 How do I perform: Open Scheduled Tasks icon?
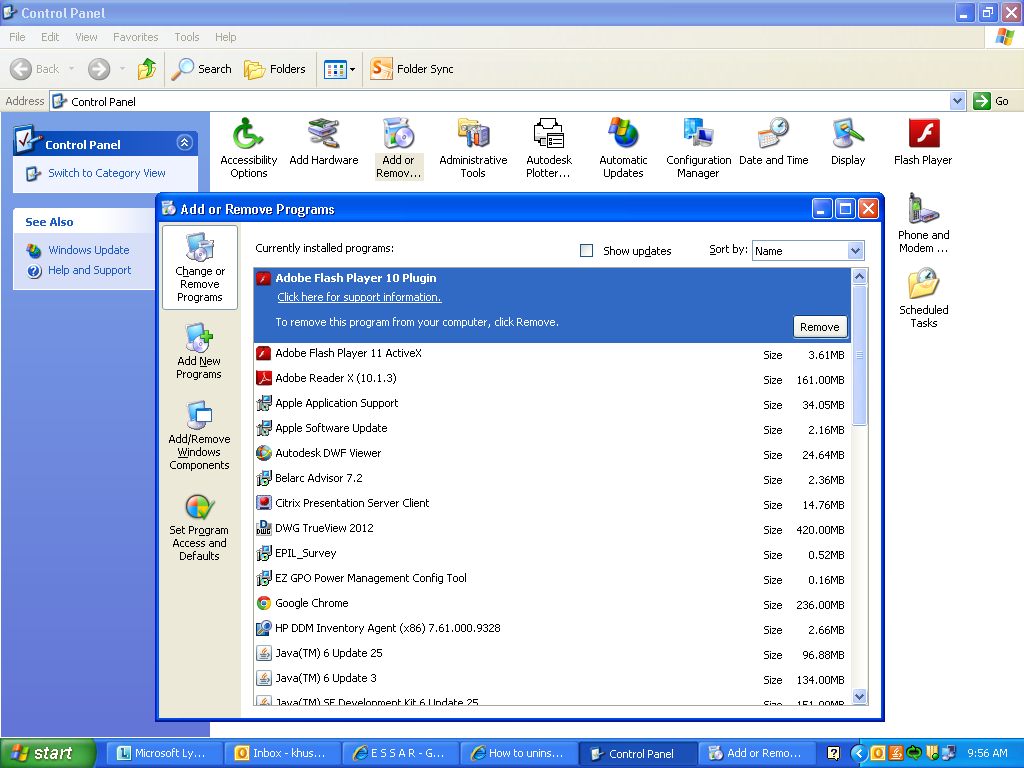(923, 297)
